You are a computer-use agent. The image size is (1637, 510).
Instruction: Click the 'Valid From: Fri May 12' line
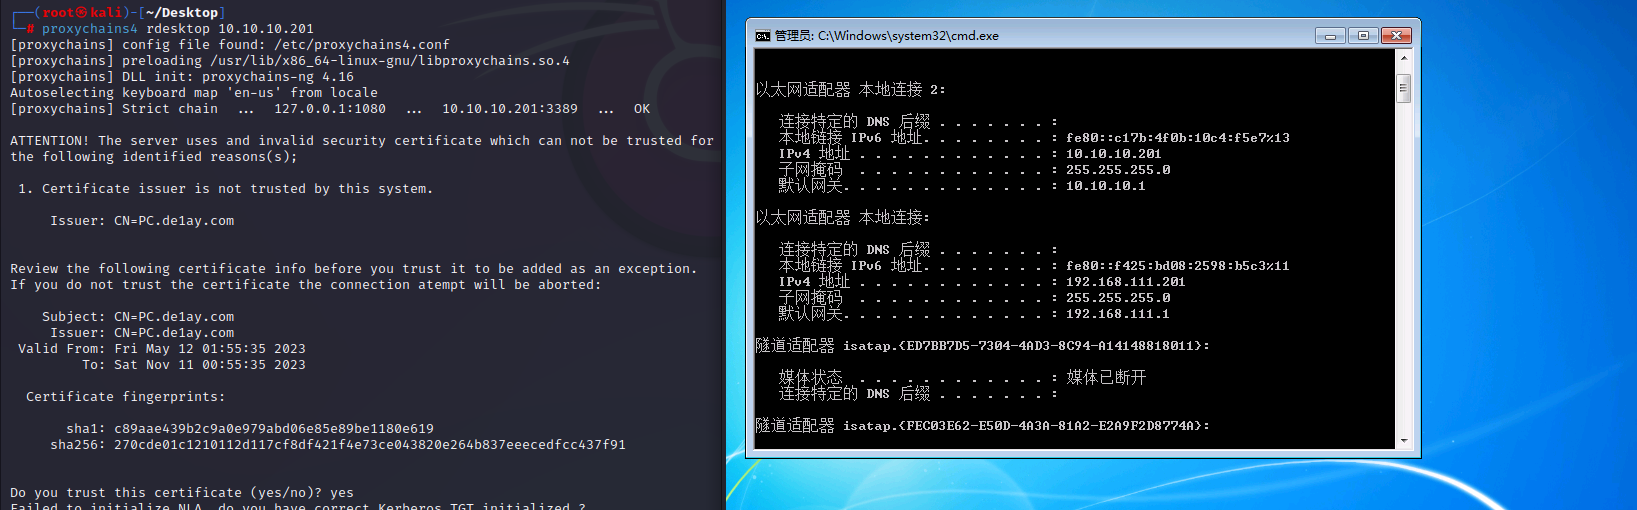tap(162, 349)
